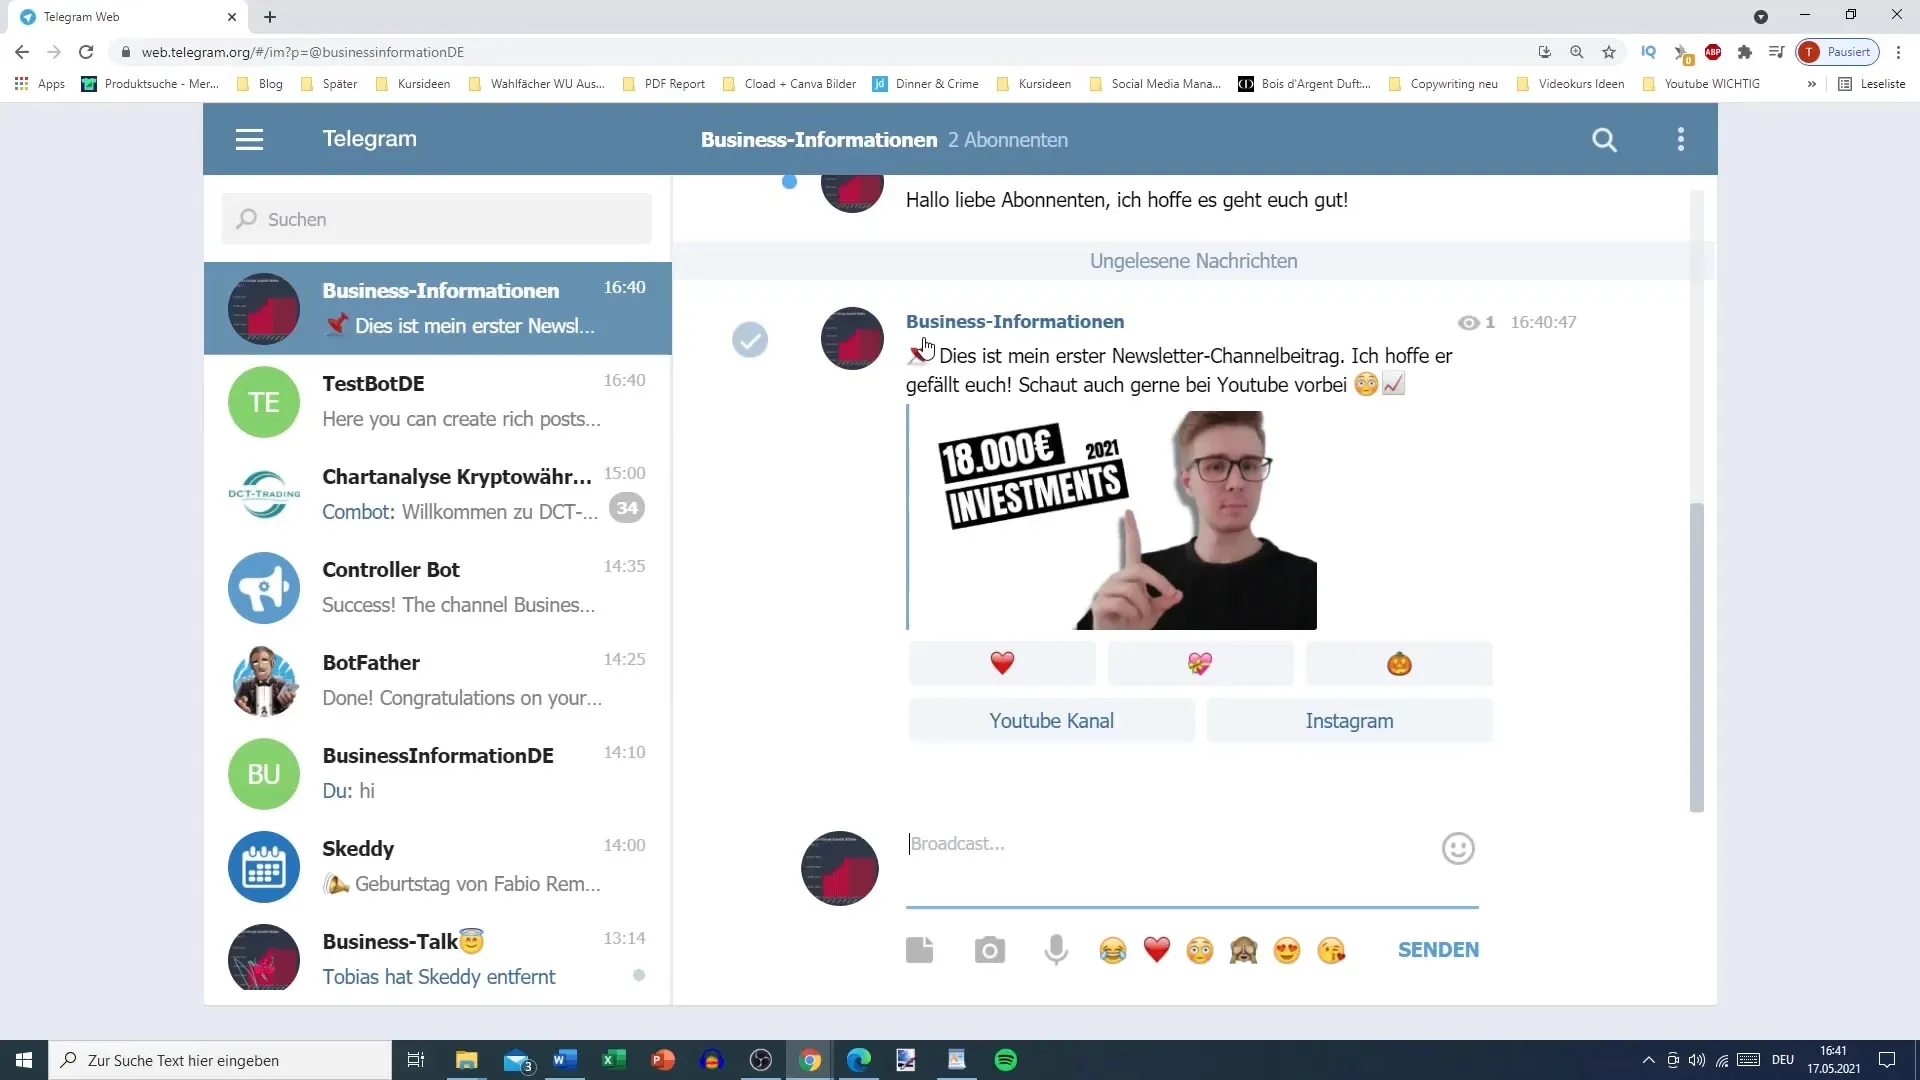Click the Telegram search icon
The width and height of the screenshot is (1920, 1080).
(1607, 138)
